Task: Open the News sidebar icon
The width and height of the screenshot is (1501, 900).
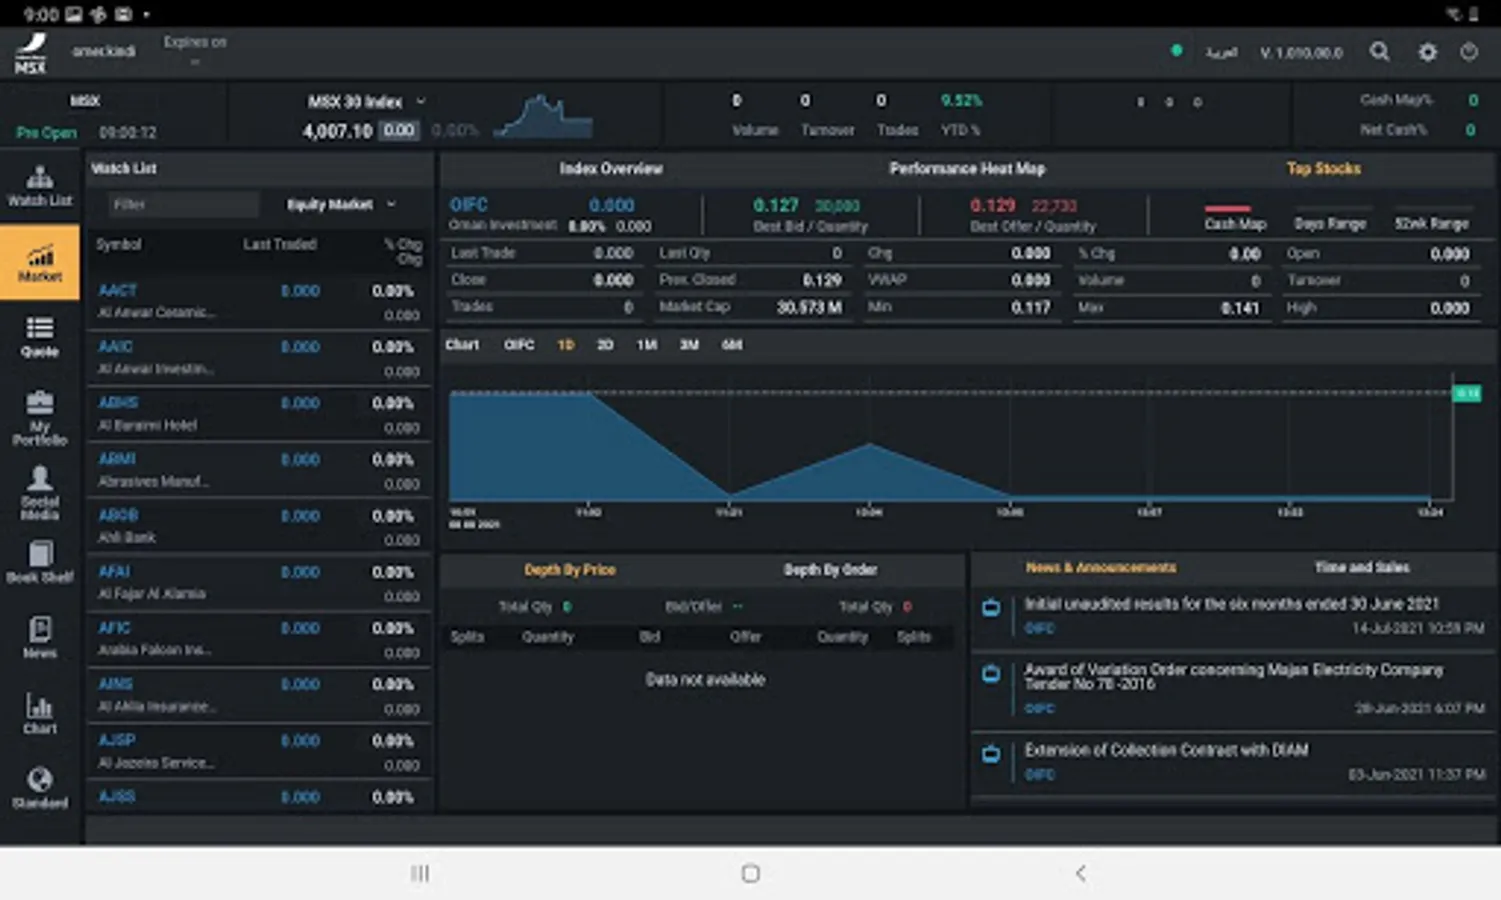Action: (40, 637)
